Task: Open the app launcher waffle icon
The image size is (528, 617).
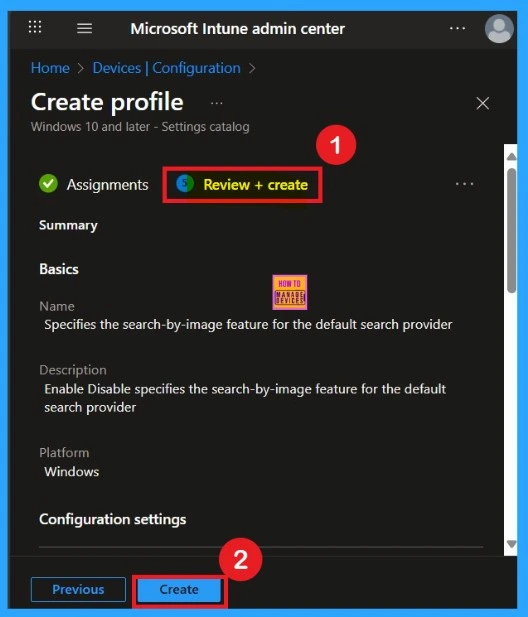Action: pyautogui.click(x=35, y=28)
